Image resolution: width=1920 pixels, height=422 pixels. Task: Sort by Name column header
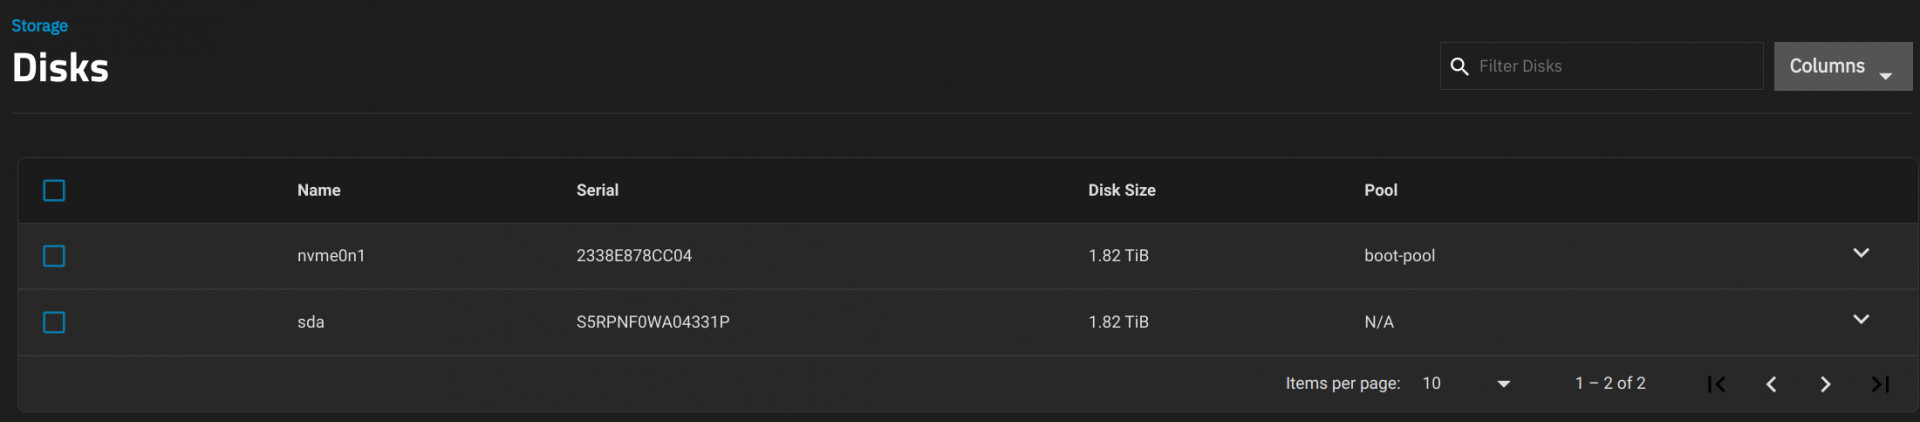(319, 190)
